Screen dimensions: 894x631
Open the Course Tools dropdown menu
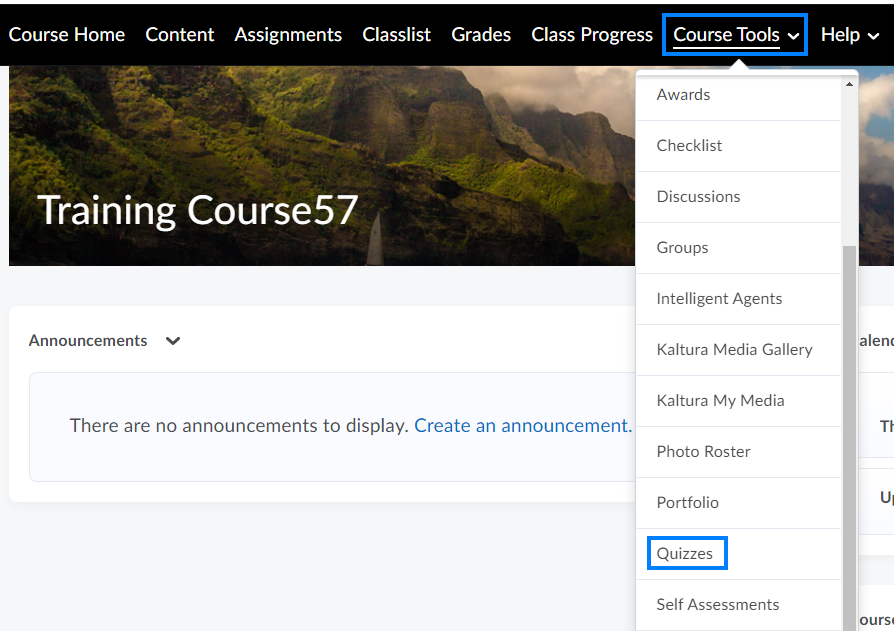pyautogui.click(x=735, y=35)
